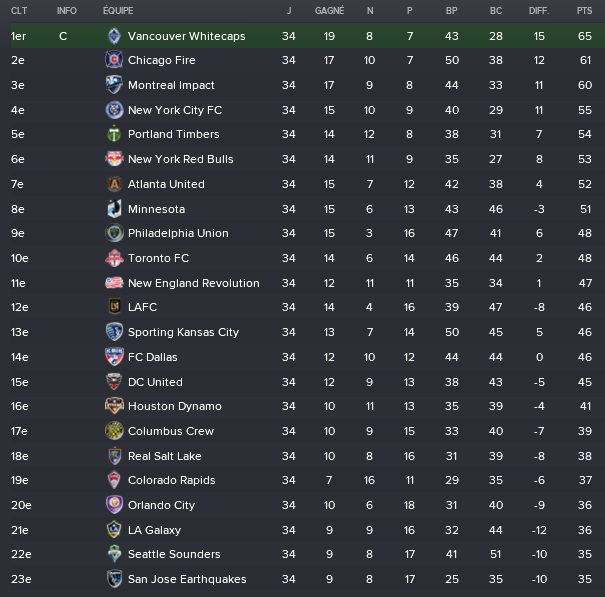Viewport: 605px width, 597px height.
Task: Click the Vancouver Whitecaps club crest
Action: click(114, 36)
